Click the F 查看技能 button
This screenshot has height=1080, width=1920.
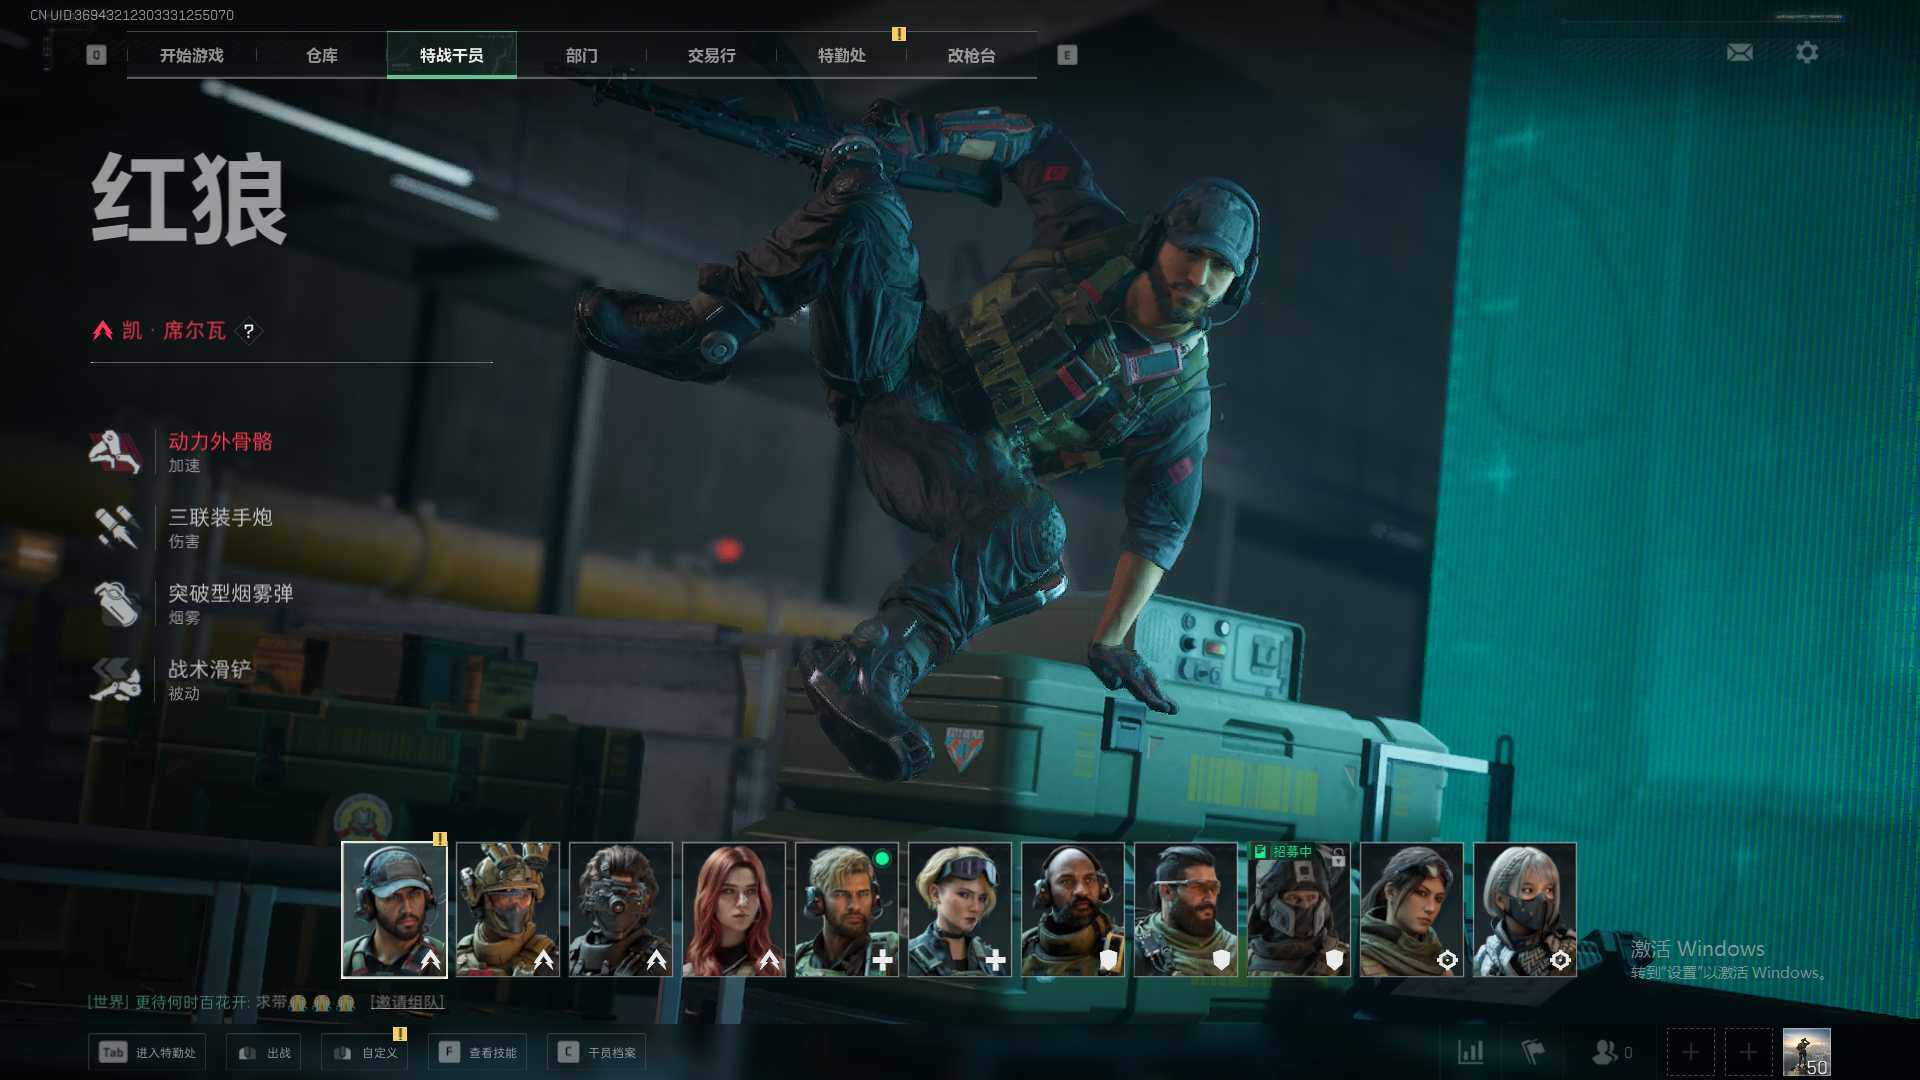[x=478, y=1052]
